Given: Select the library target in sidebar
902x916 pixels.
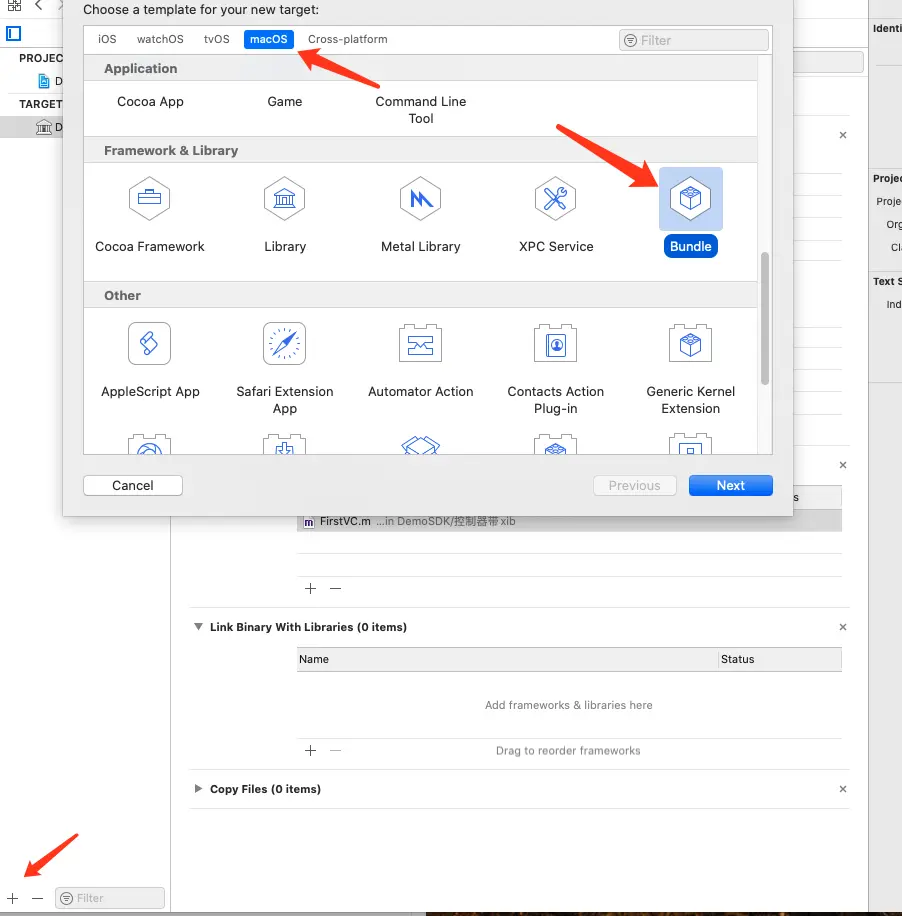Looking at the screenshot, I should point(44,127).
